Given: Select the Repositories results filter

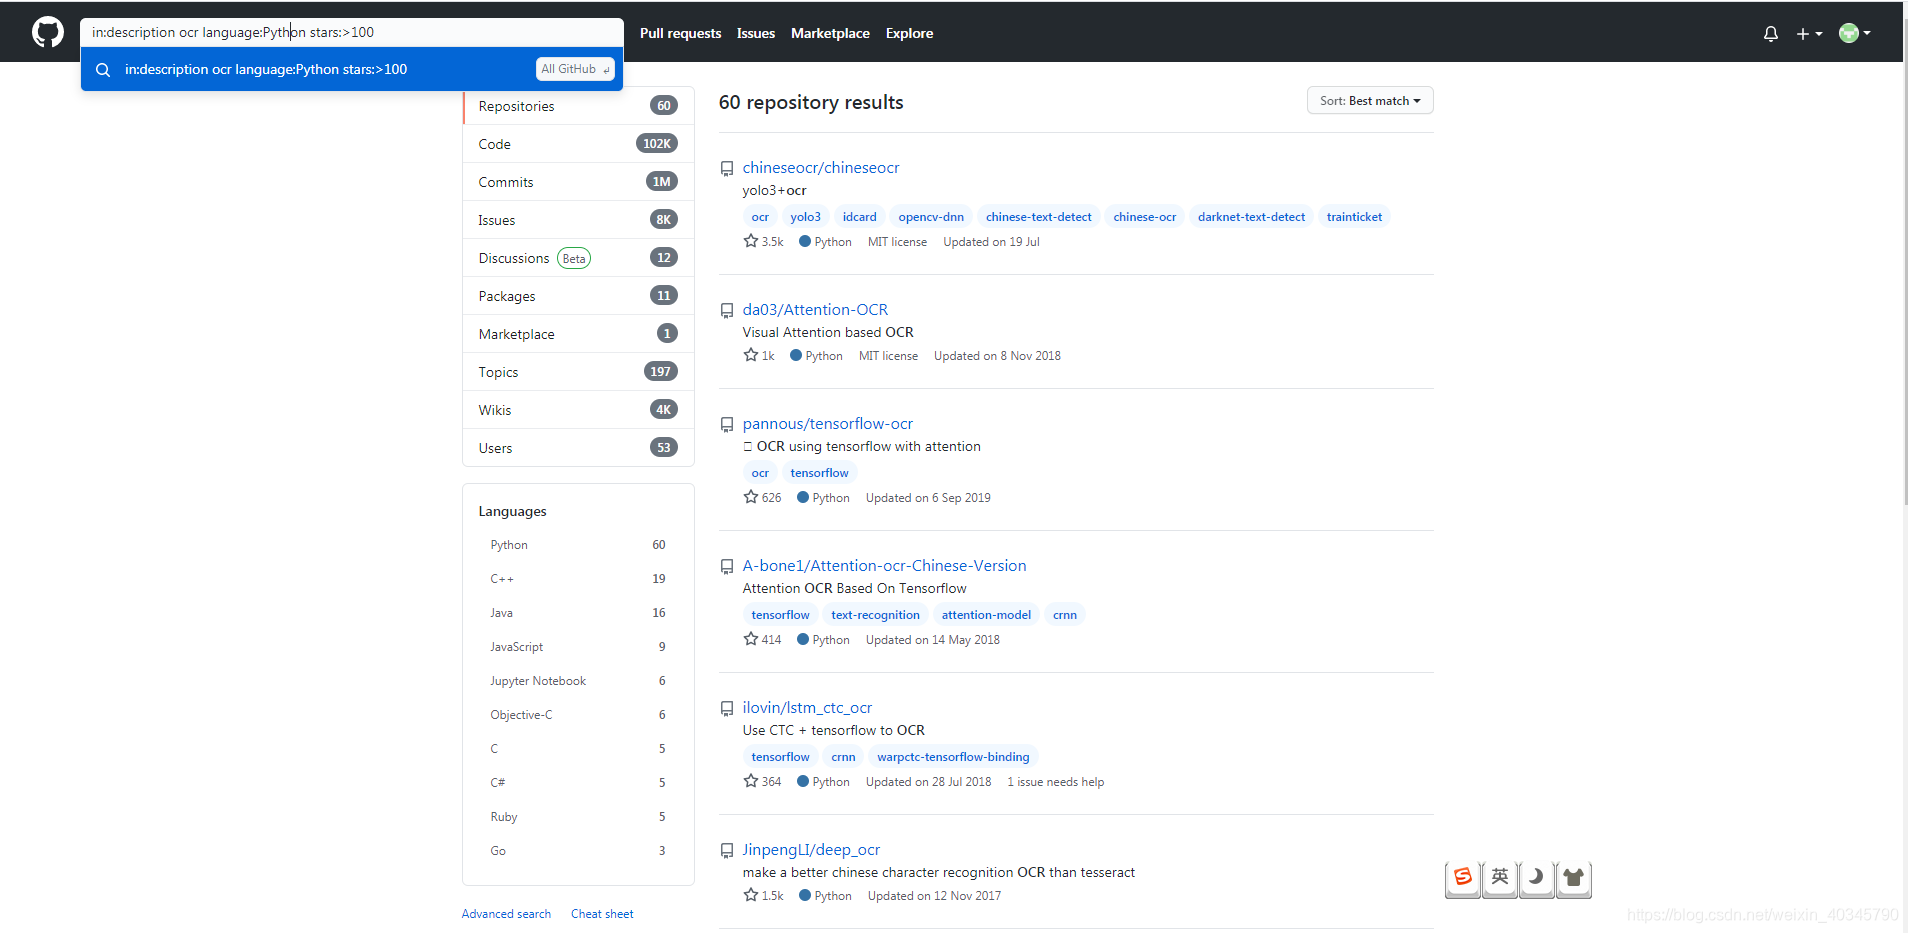Looking at the screenshot, I should [578, 106].
